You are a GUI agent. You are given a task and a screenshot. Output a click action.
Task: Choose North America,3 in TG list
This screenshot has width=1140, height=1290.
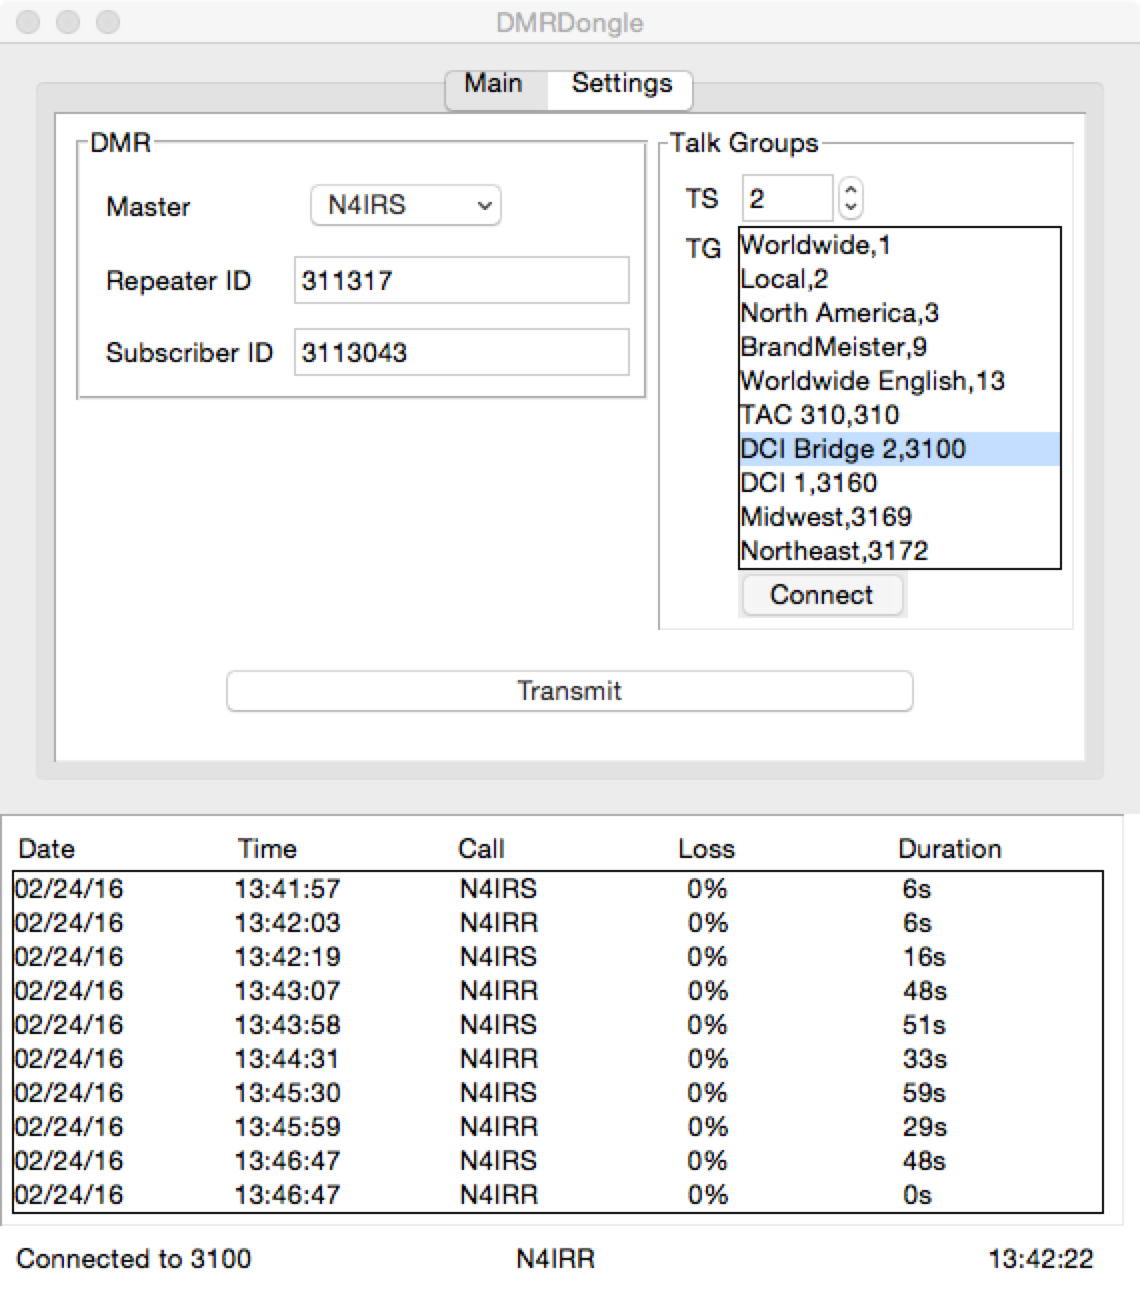click(x=899, y=313)
